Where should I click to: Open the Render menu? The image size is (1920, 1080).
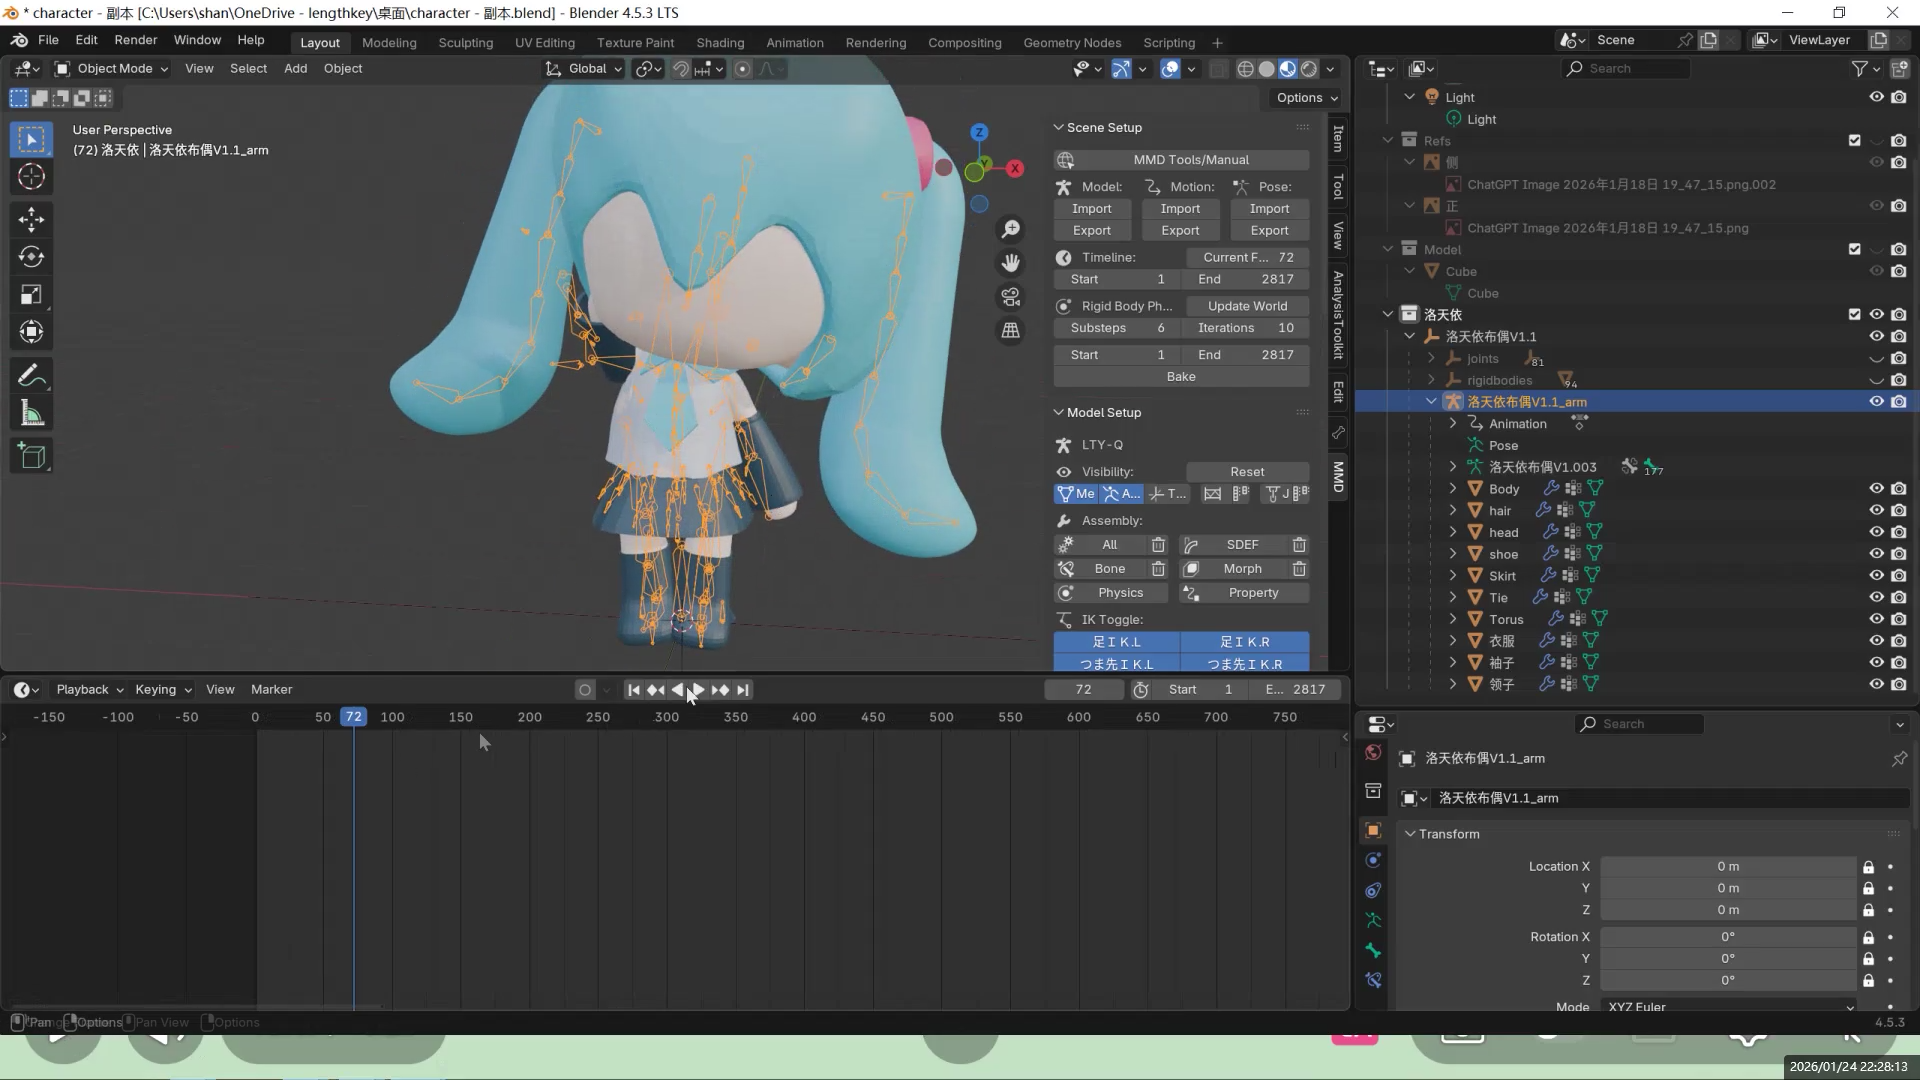(x=135, y=40)
